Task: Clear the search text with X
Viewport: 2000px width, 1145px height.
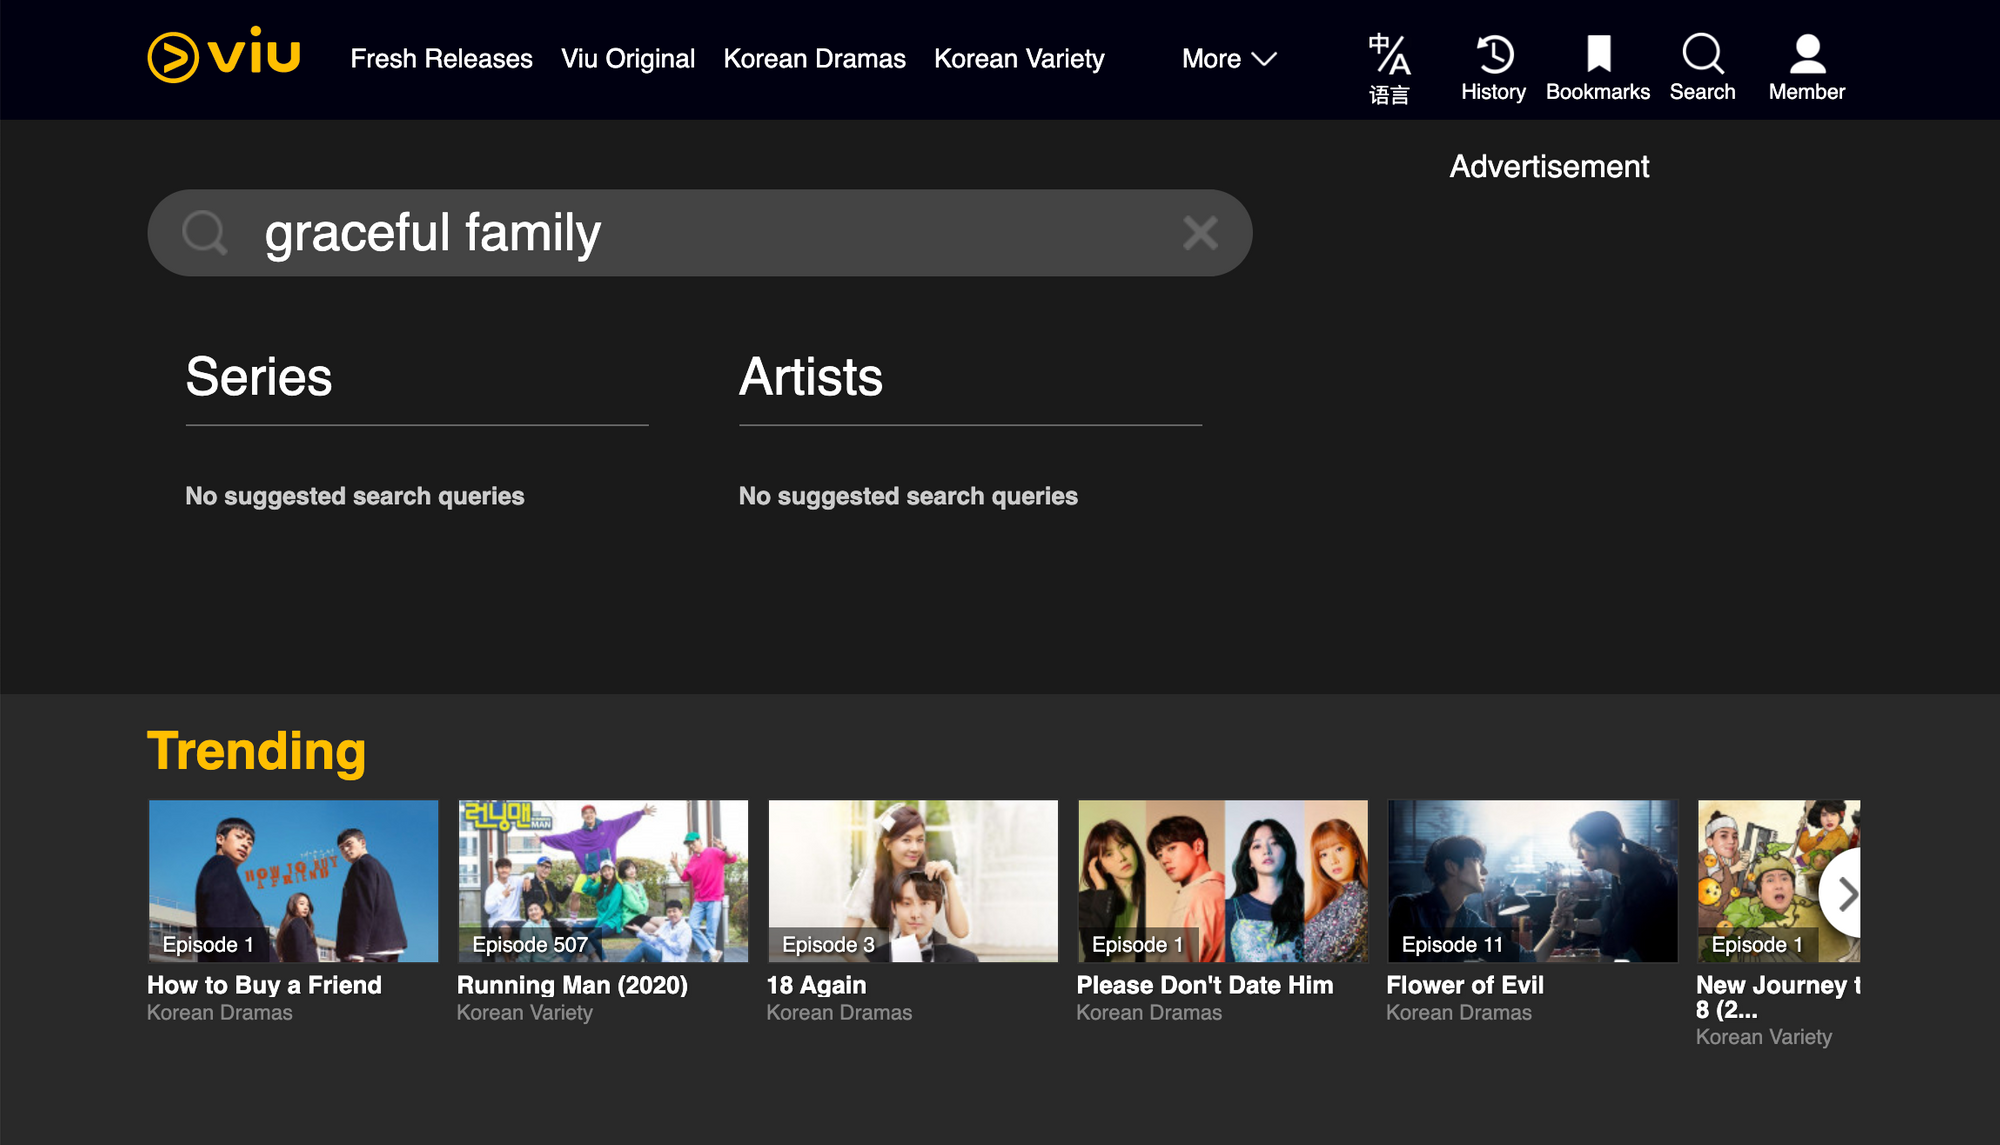Action: point(1200,233)
